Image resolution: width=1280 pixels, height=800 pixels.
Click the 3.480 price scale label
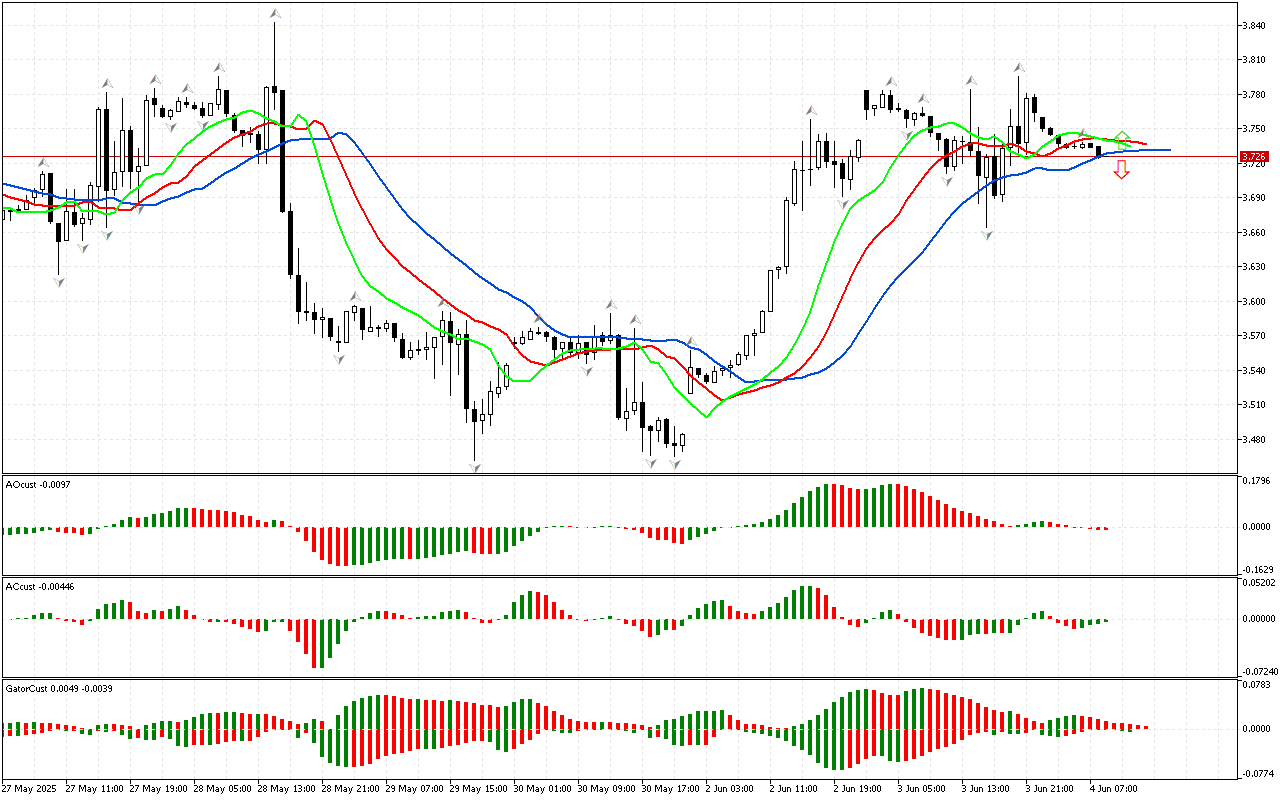click(1254, 439)
